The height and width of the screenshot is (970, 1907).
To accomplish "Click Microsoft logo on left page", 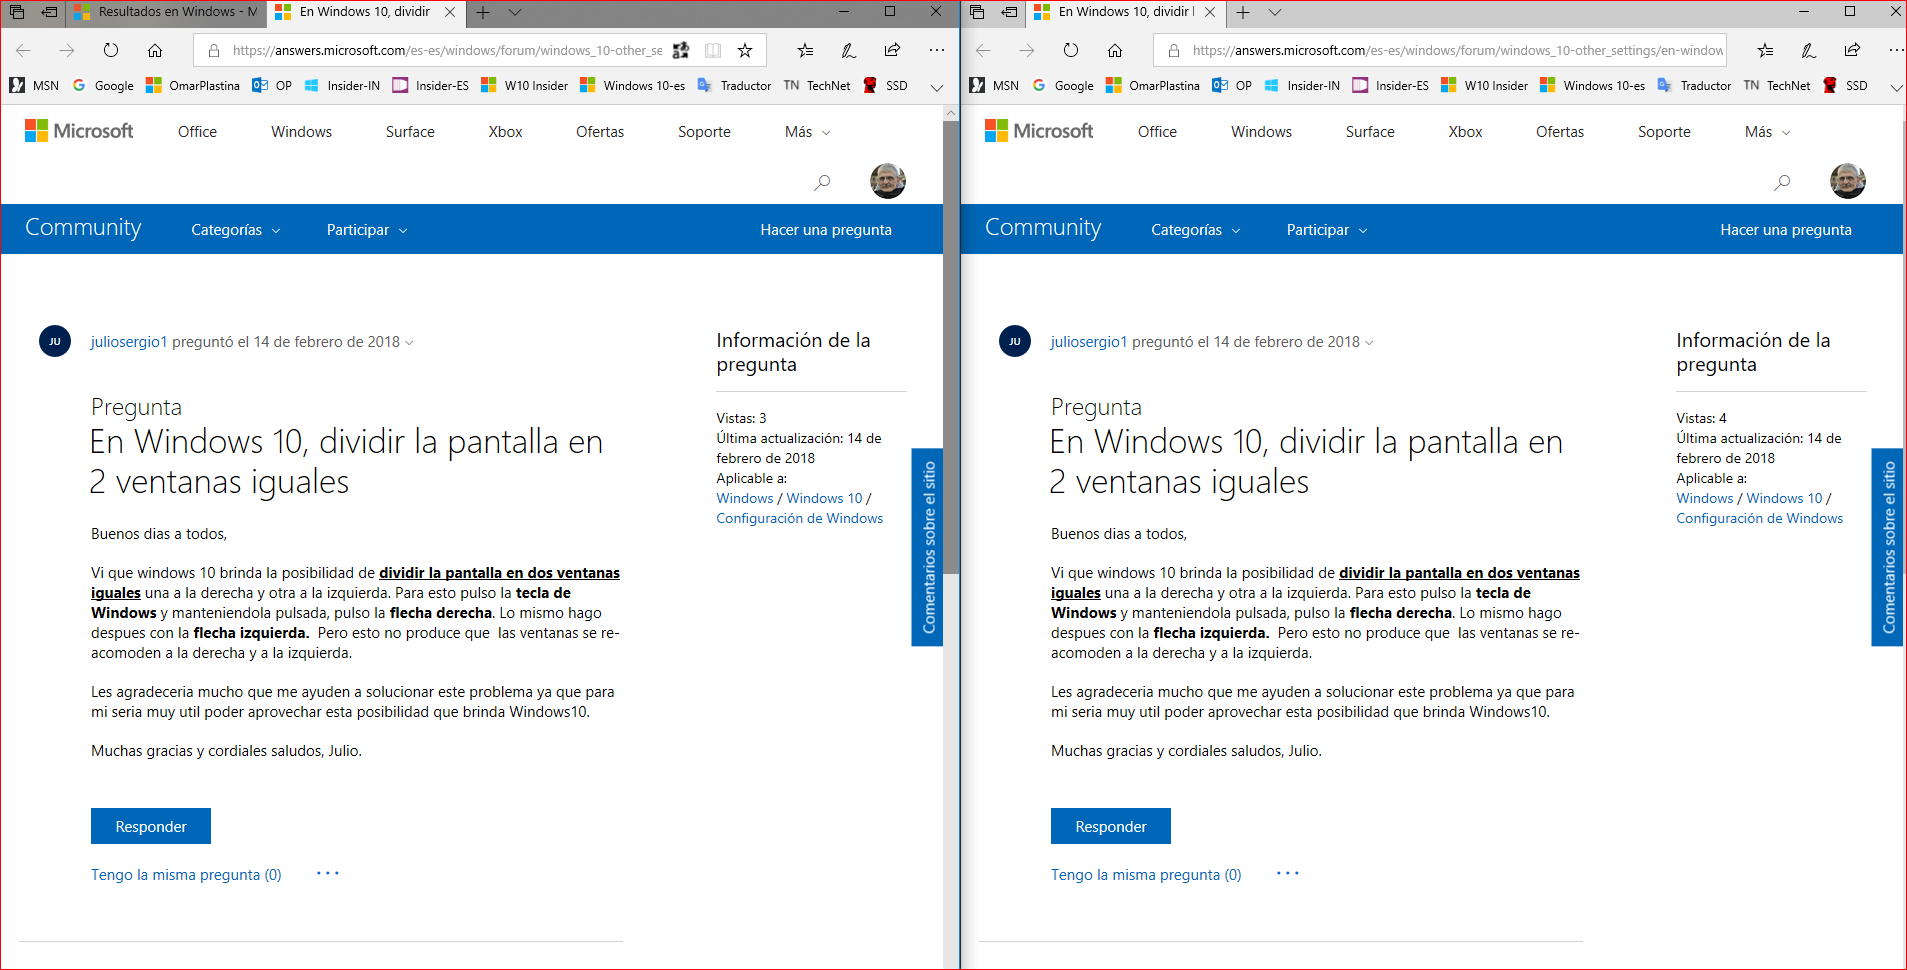I will click(79, 131).
